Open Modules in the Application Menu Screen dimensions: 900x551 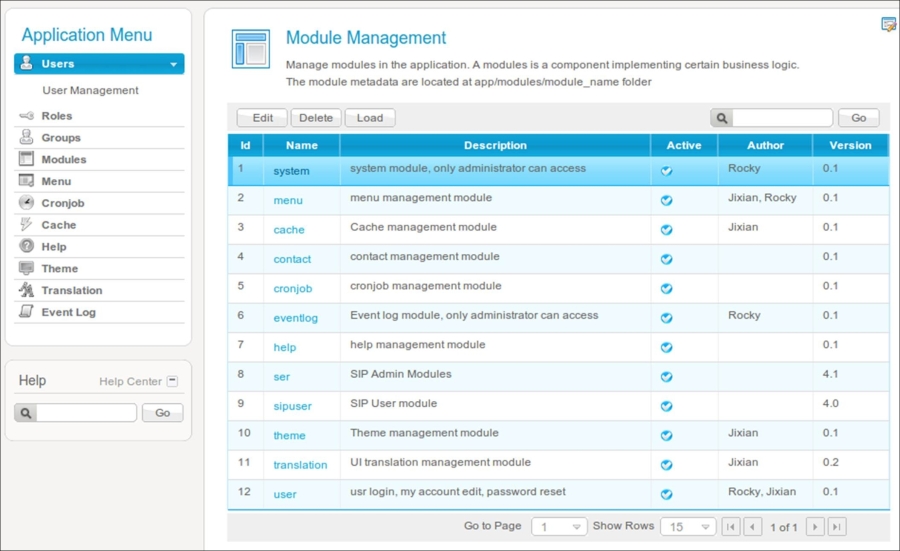63,160
